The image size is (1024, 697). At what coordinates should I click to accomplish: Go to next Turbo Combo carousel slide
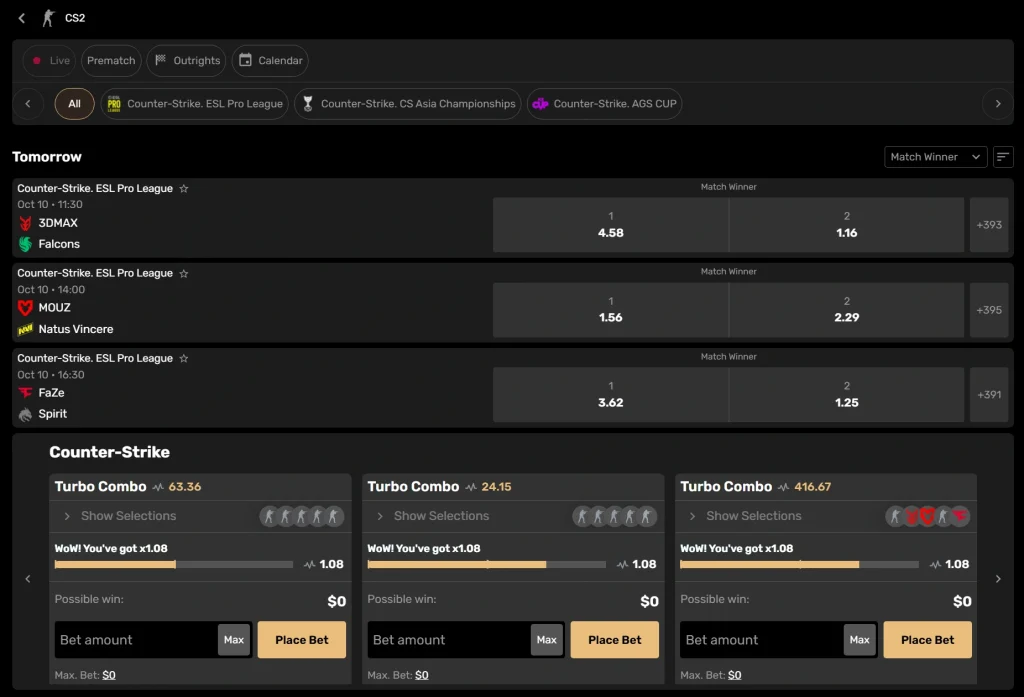pos(998,579)
